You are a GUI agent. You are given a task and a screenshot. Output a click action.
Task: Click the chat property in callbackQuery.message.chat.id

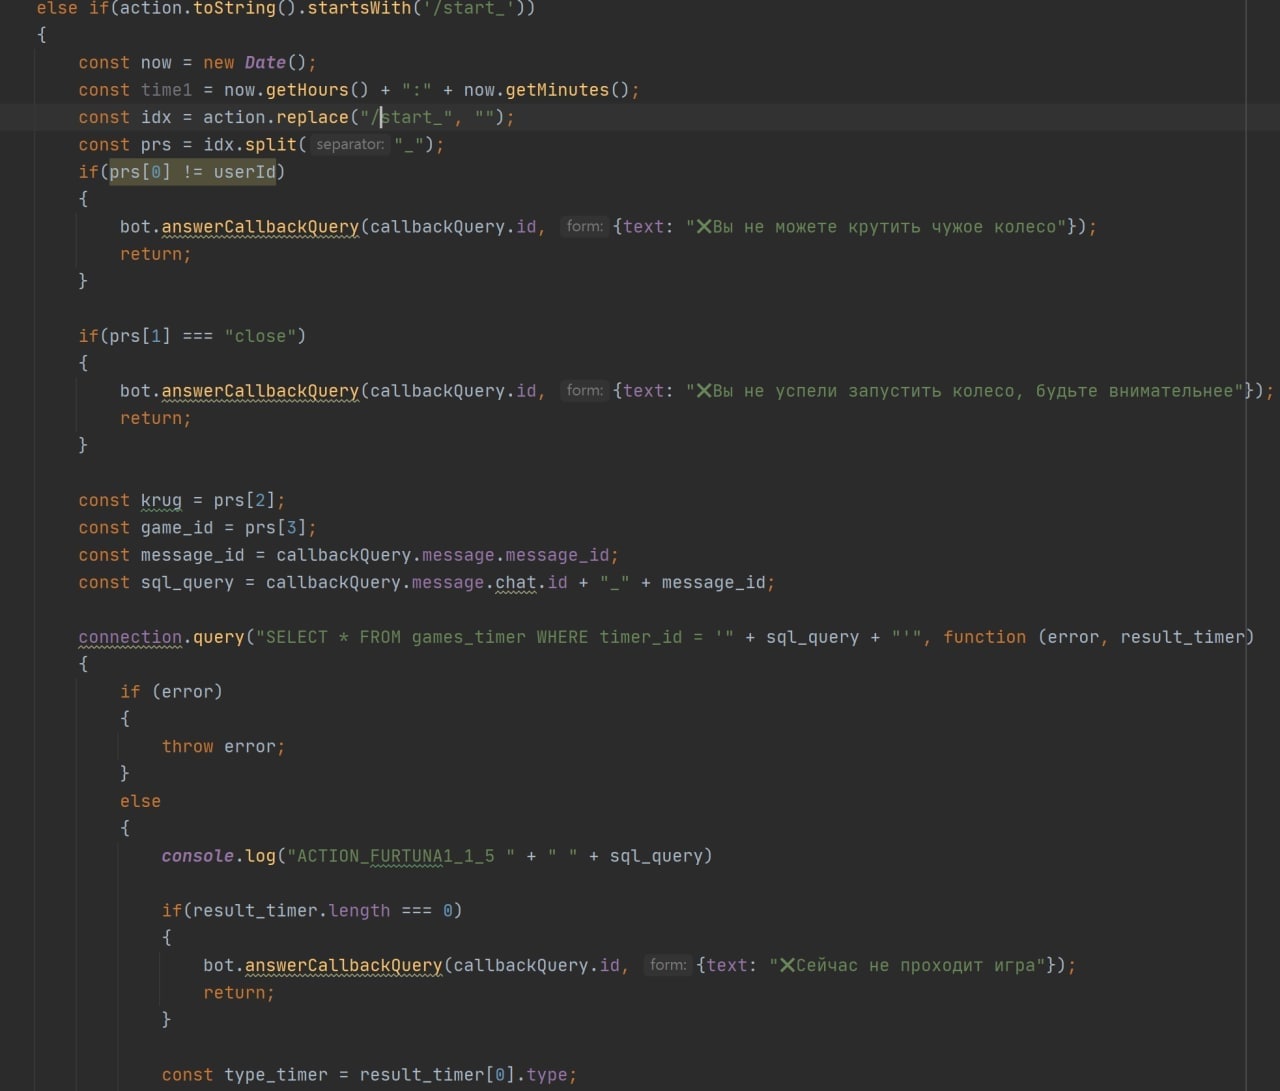tap(516, 582)
